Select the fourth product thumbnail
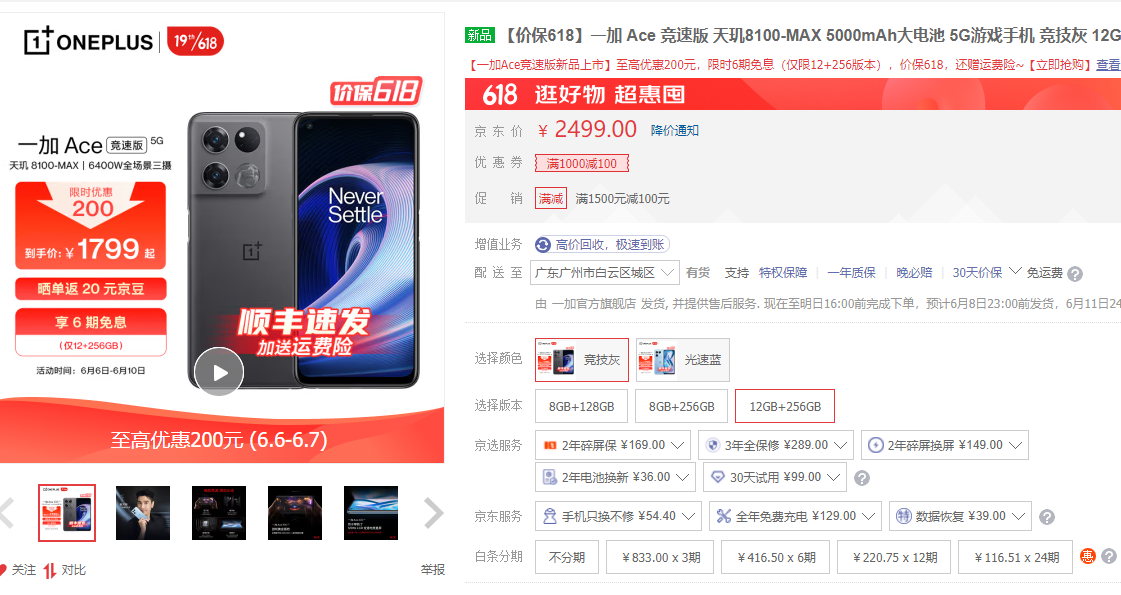Screen dimensions: 1121x595 click(x=295, y=513)
